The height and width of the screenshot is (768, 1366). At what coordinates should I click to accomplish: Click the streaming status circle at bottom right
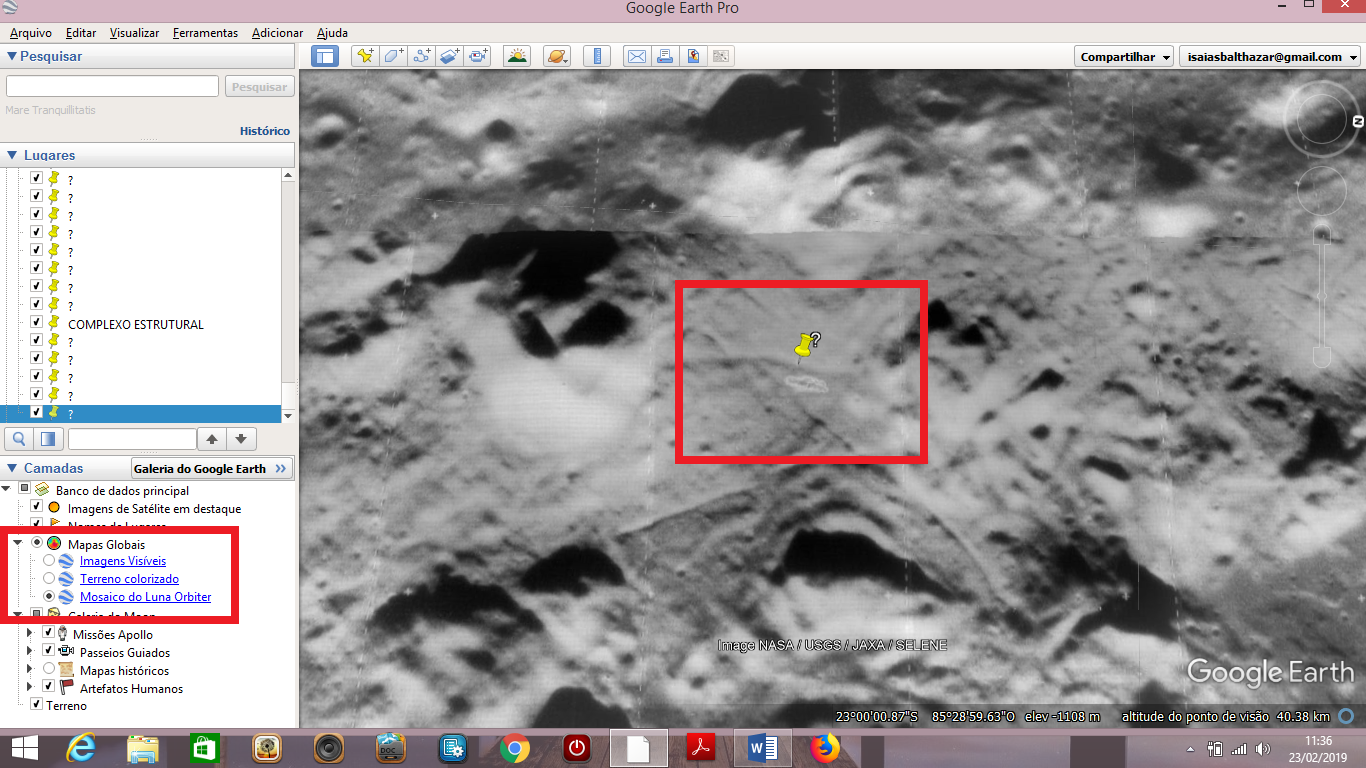click(x=1347, y=716)
